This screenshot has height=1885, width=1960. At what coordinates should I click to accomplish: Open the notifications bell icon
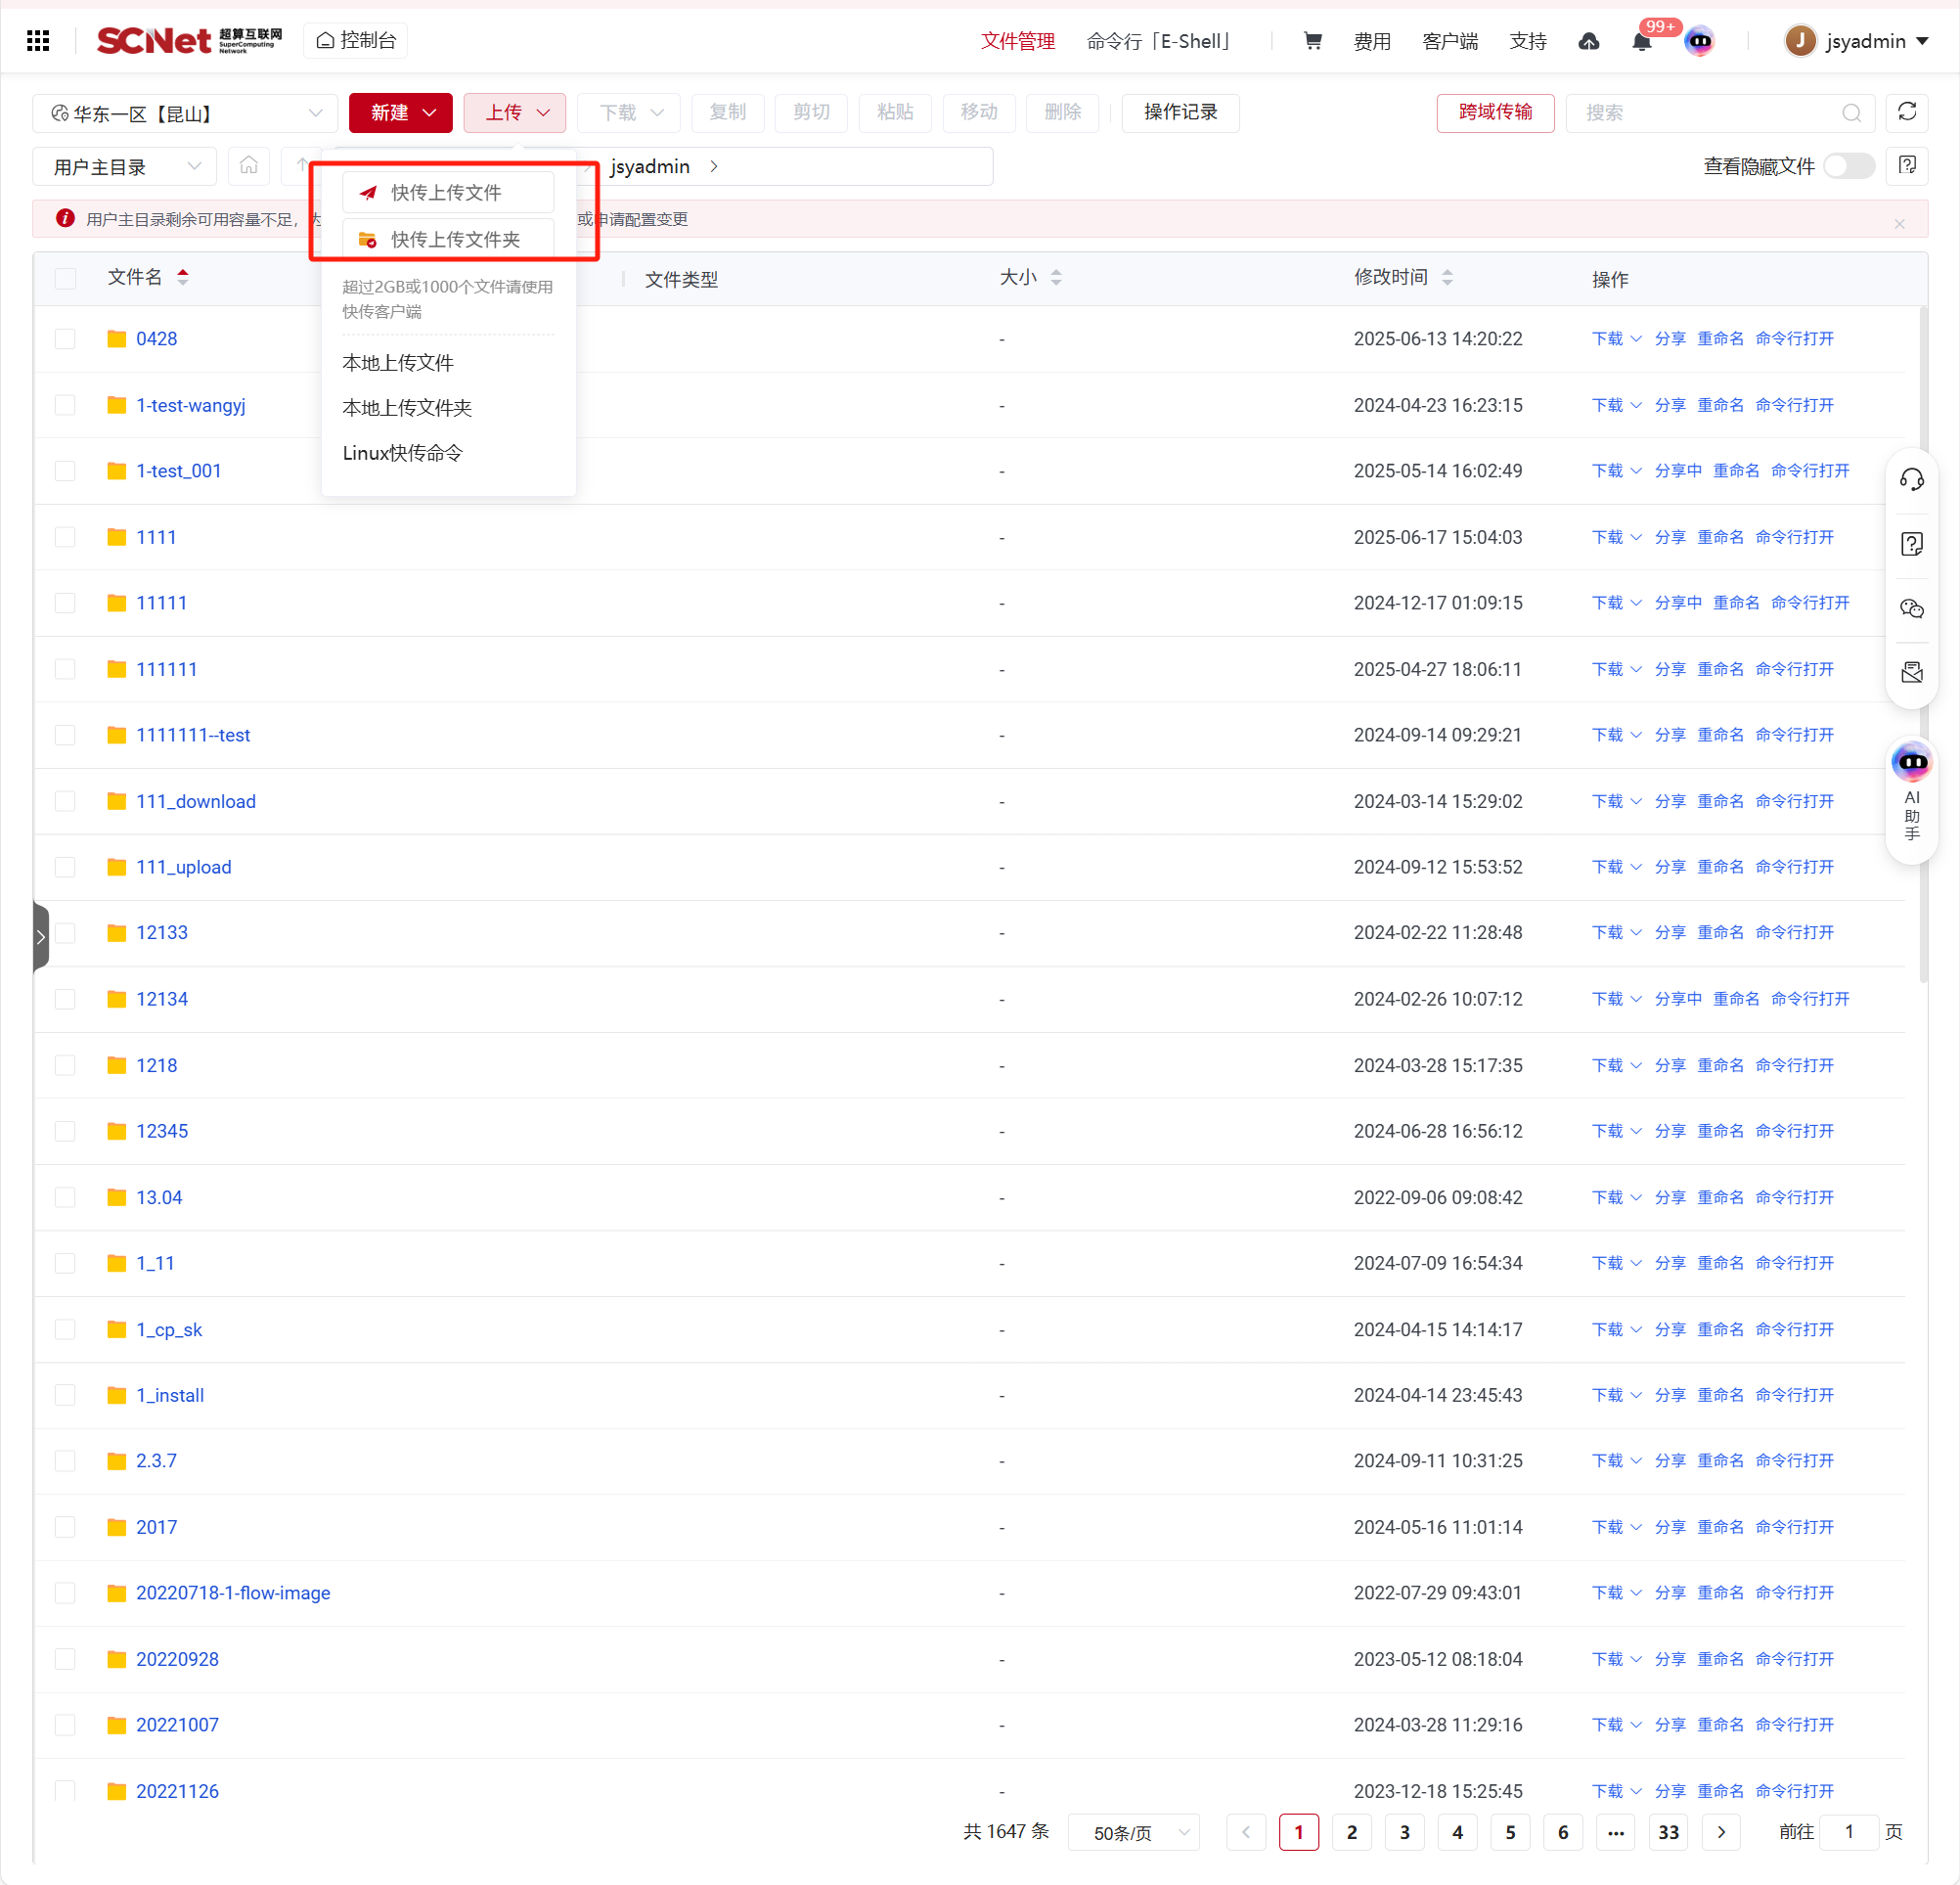click(1641, 42)
